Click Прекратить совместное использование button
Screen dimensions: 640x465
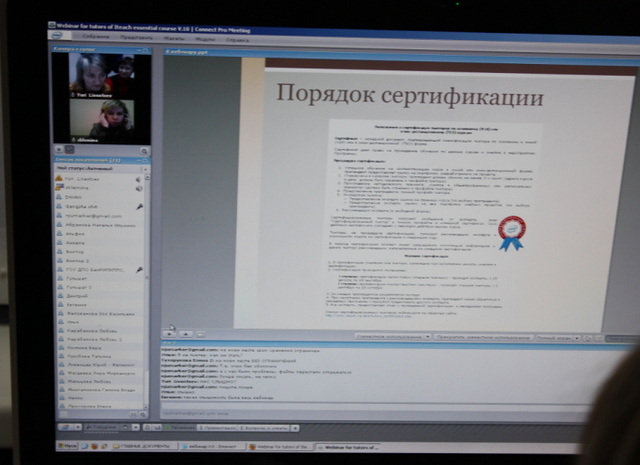(x=483, y=338)
